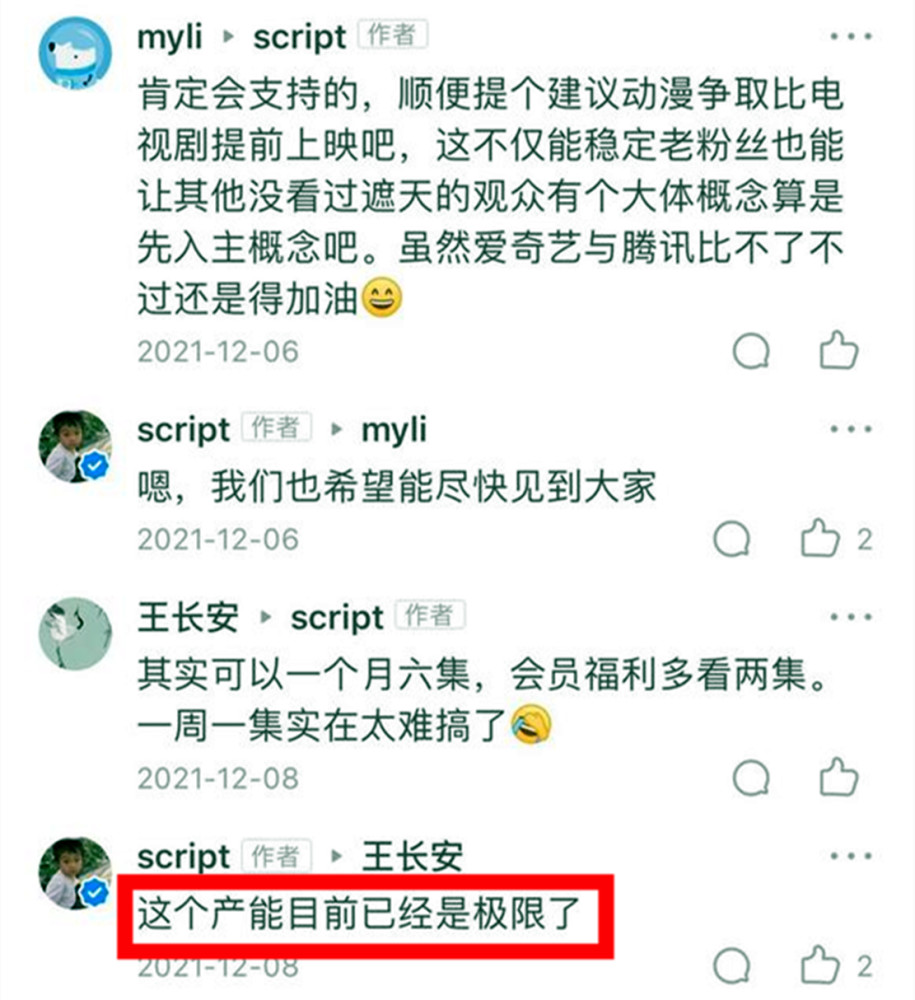Click the 作者 badge beside script in last reply

pos(276,856)
